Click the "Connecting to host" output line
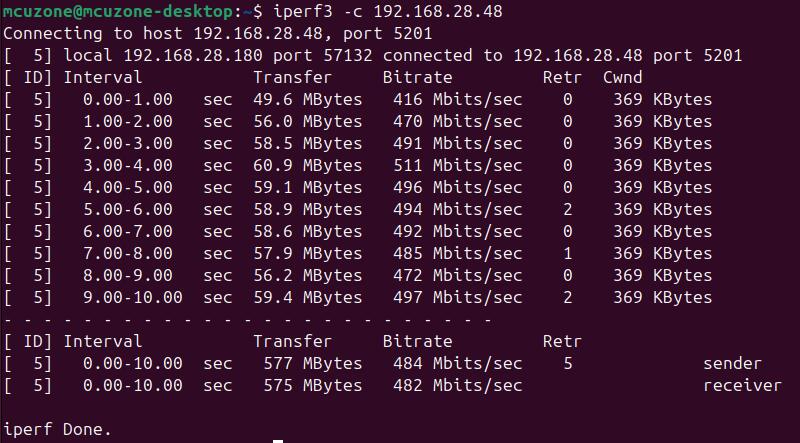 [217, 34]
